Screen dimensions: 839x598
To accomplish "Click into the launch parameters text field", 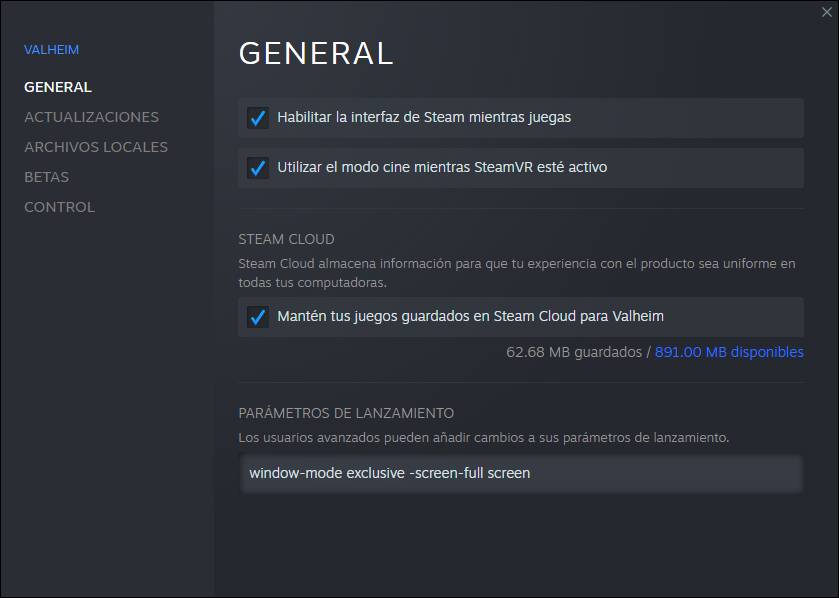I will 521,473.
